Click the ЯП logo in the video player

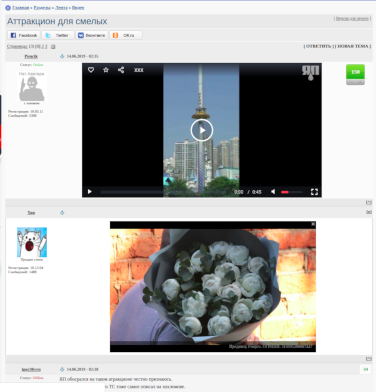coord(311,73)
